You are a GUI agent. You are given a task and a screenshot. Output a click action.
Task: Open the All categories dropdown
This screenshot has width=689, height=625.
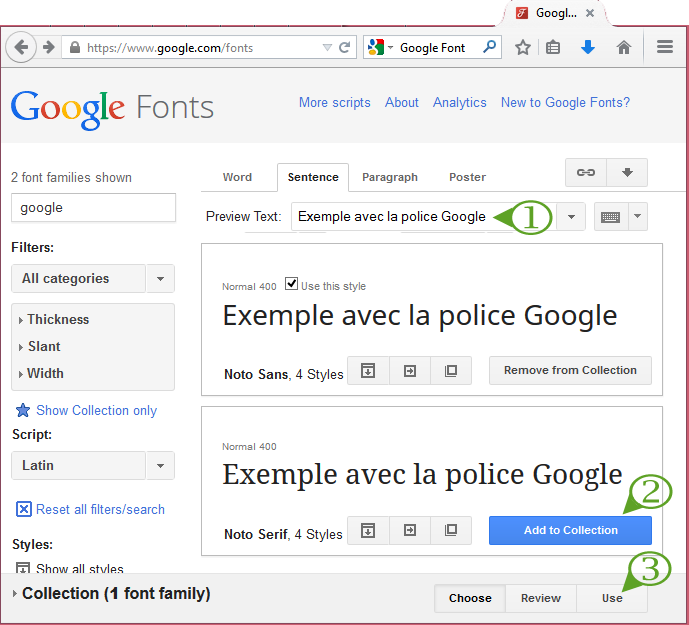[93, 278]
